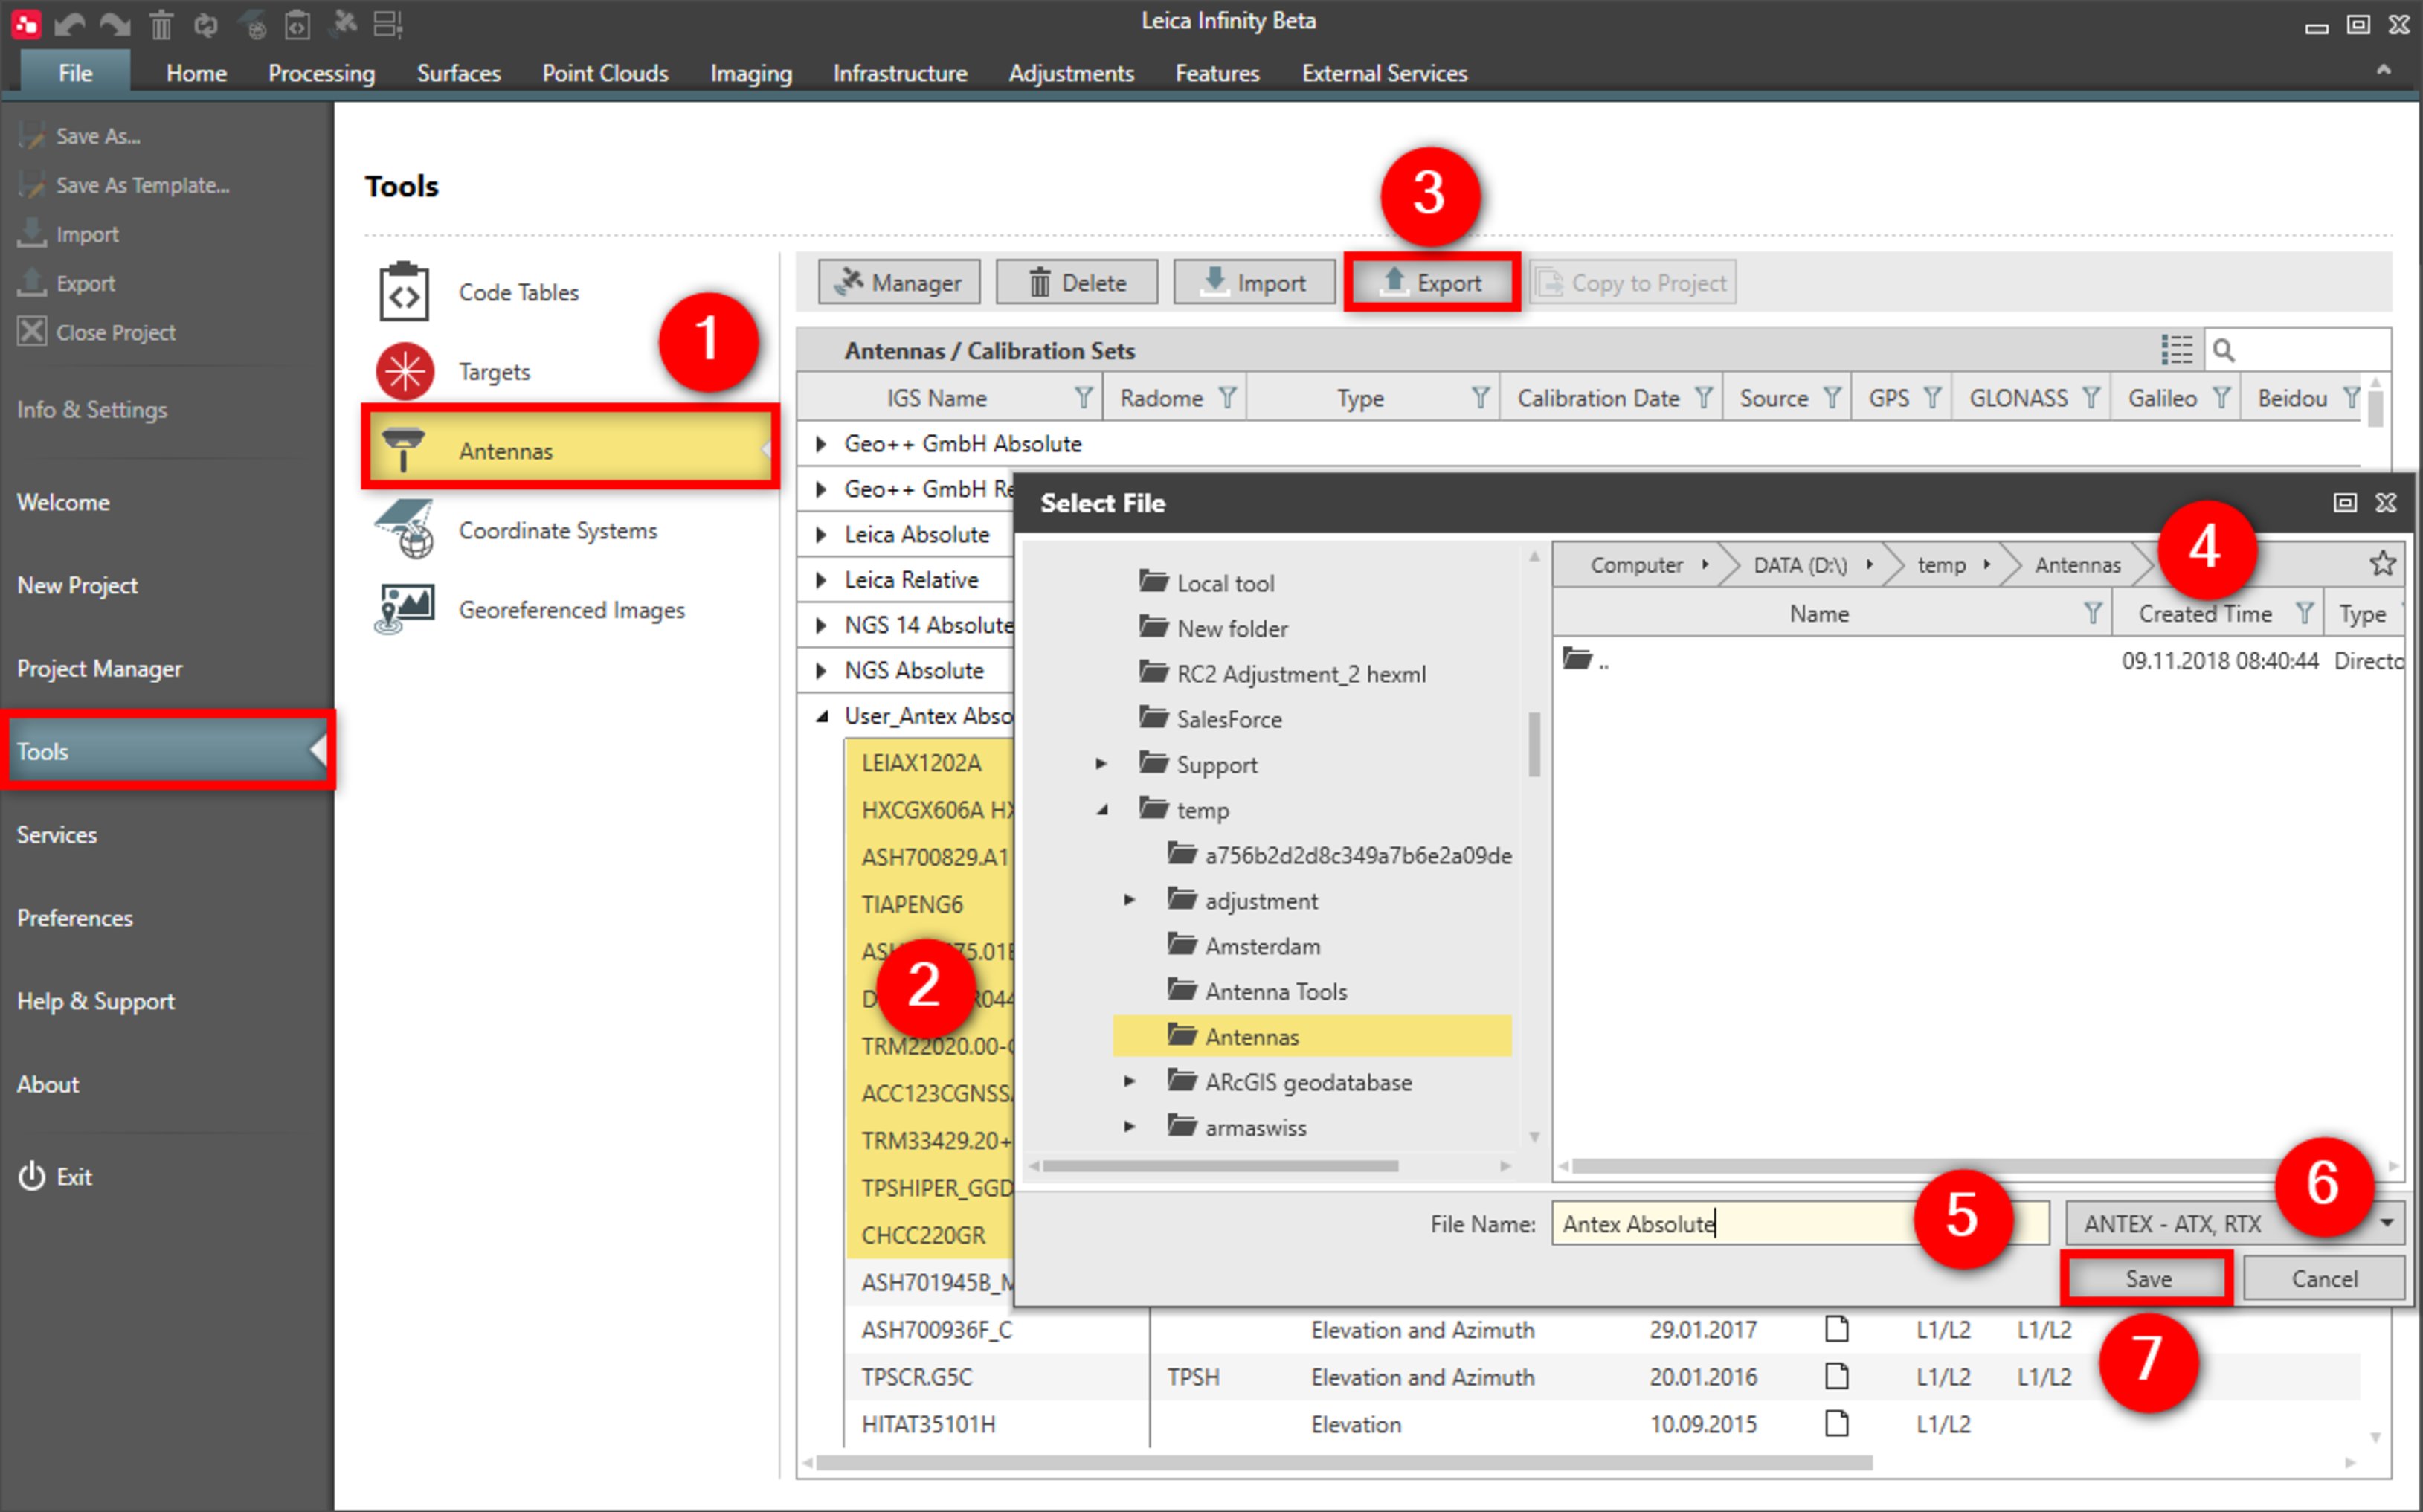Collapse User_Antex Absolute group

coord(821,716)
